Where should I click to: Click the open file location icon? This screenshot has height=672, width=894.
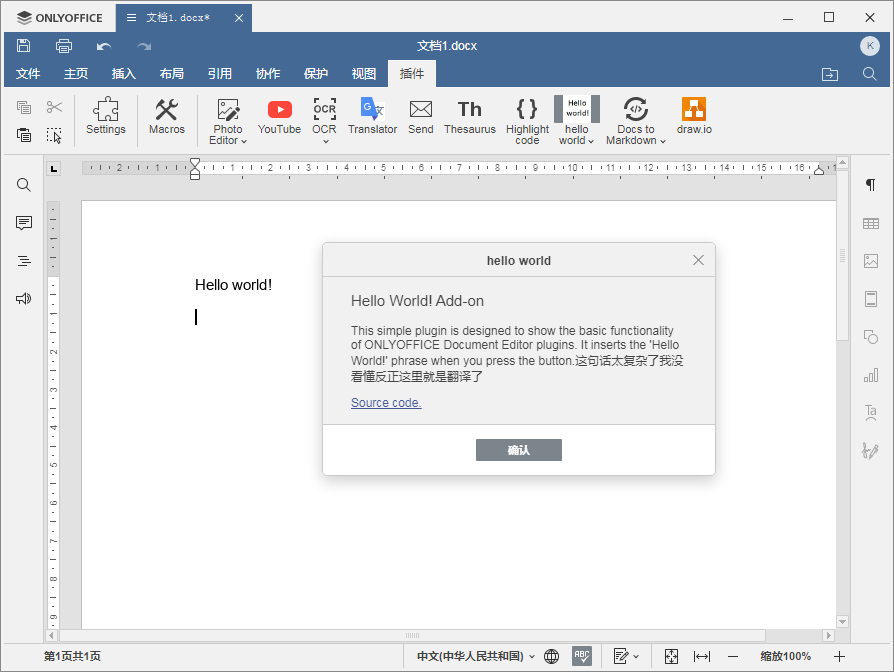(830, 74)
